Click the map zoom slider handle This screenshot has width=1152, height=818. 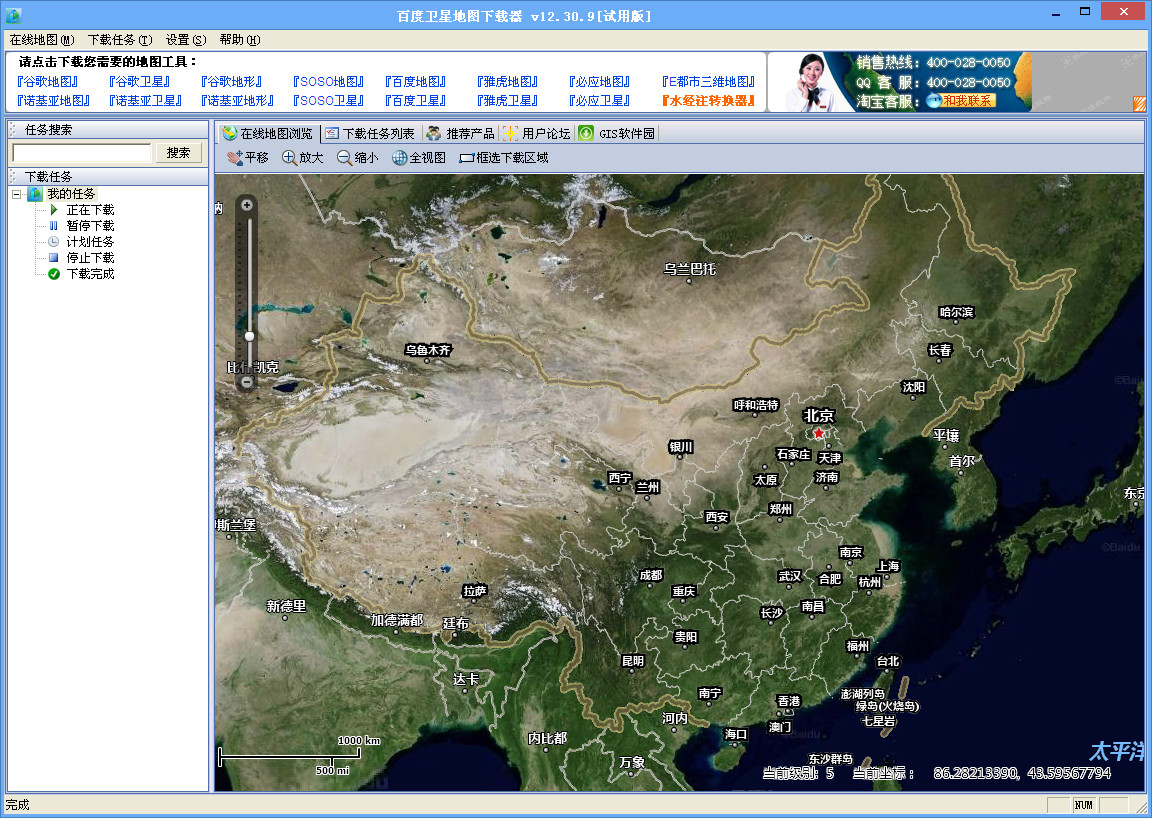[x=248, y=335]
